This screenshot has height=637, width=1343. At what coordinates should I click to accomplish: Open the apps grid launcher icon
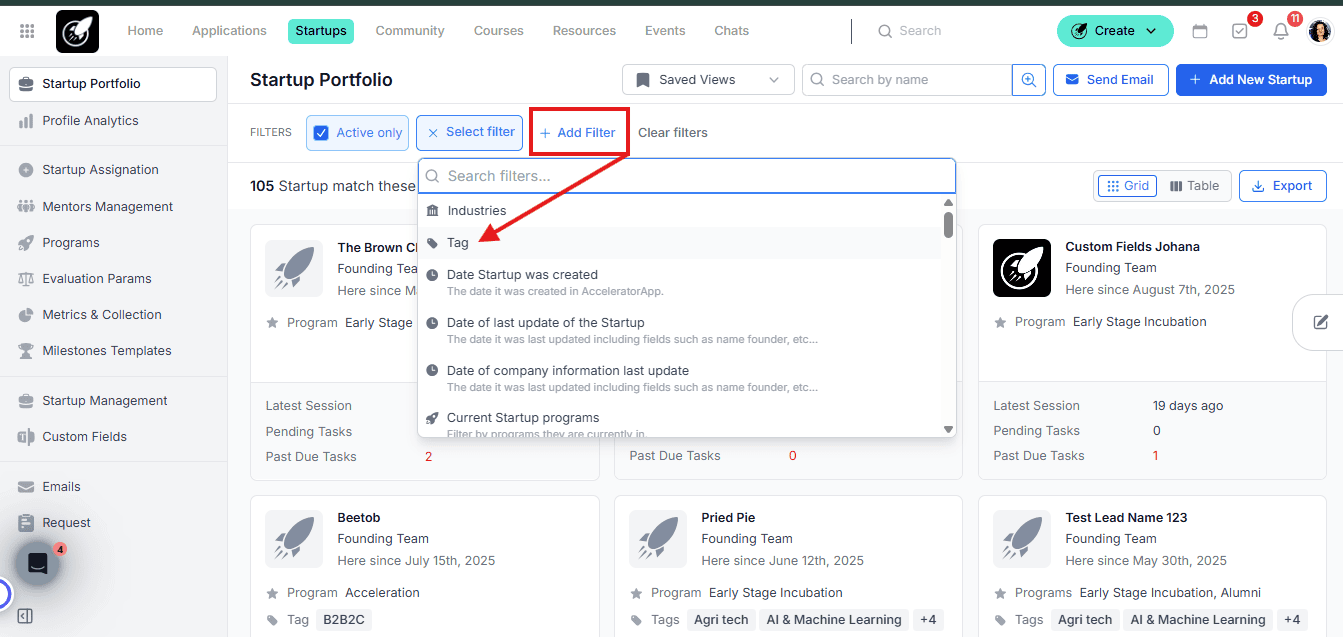(27, 31)
